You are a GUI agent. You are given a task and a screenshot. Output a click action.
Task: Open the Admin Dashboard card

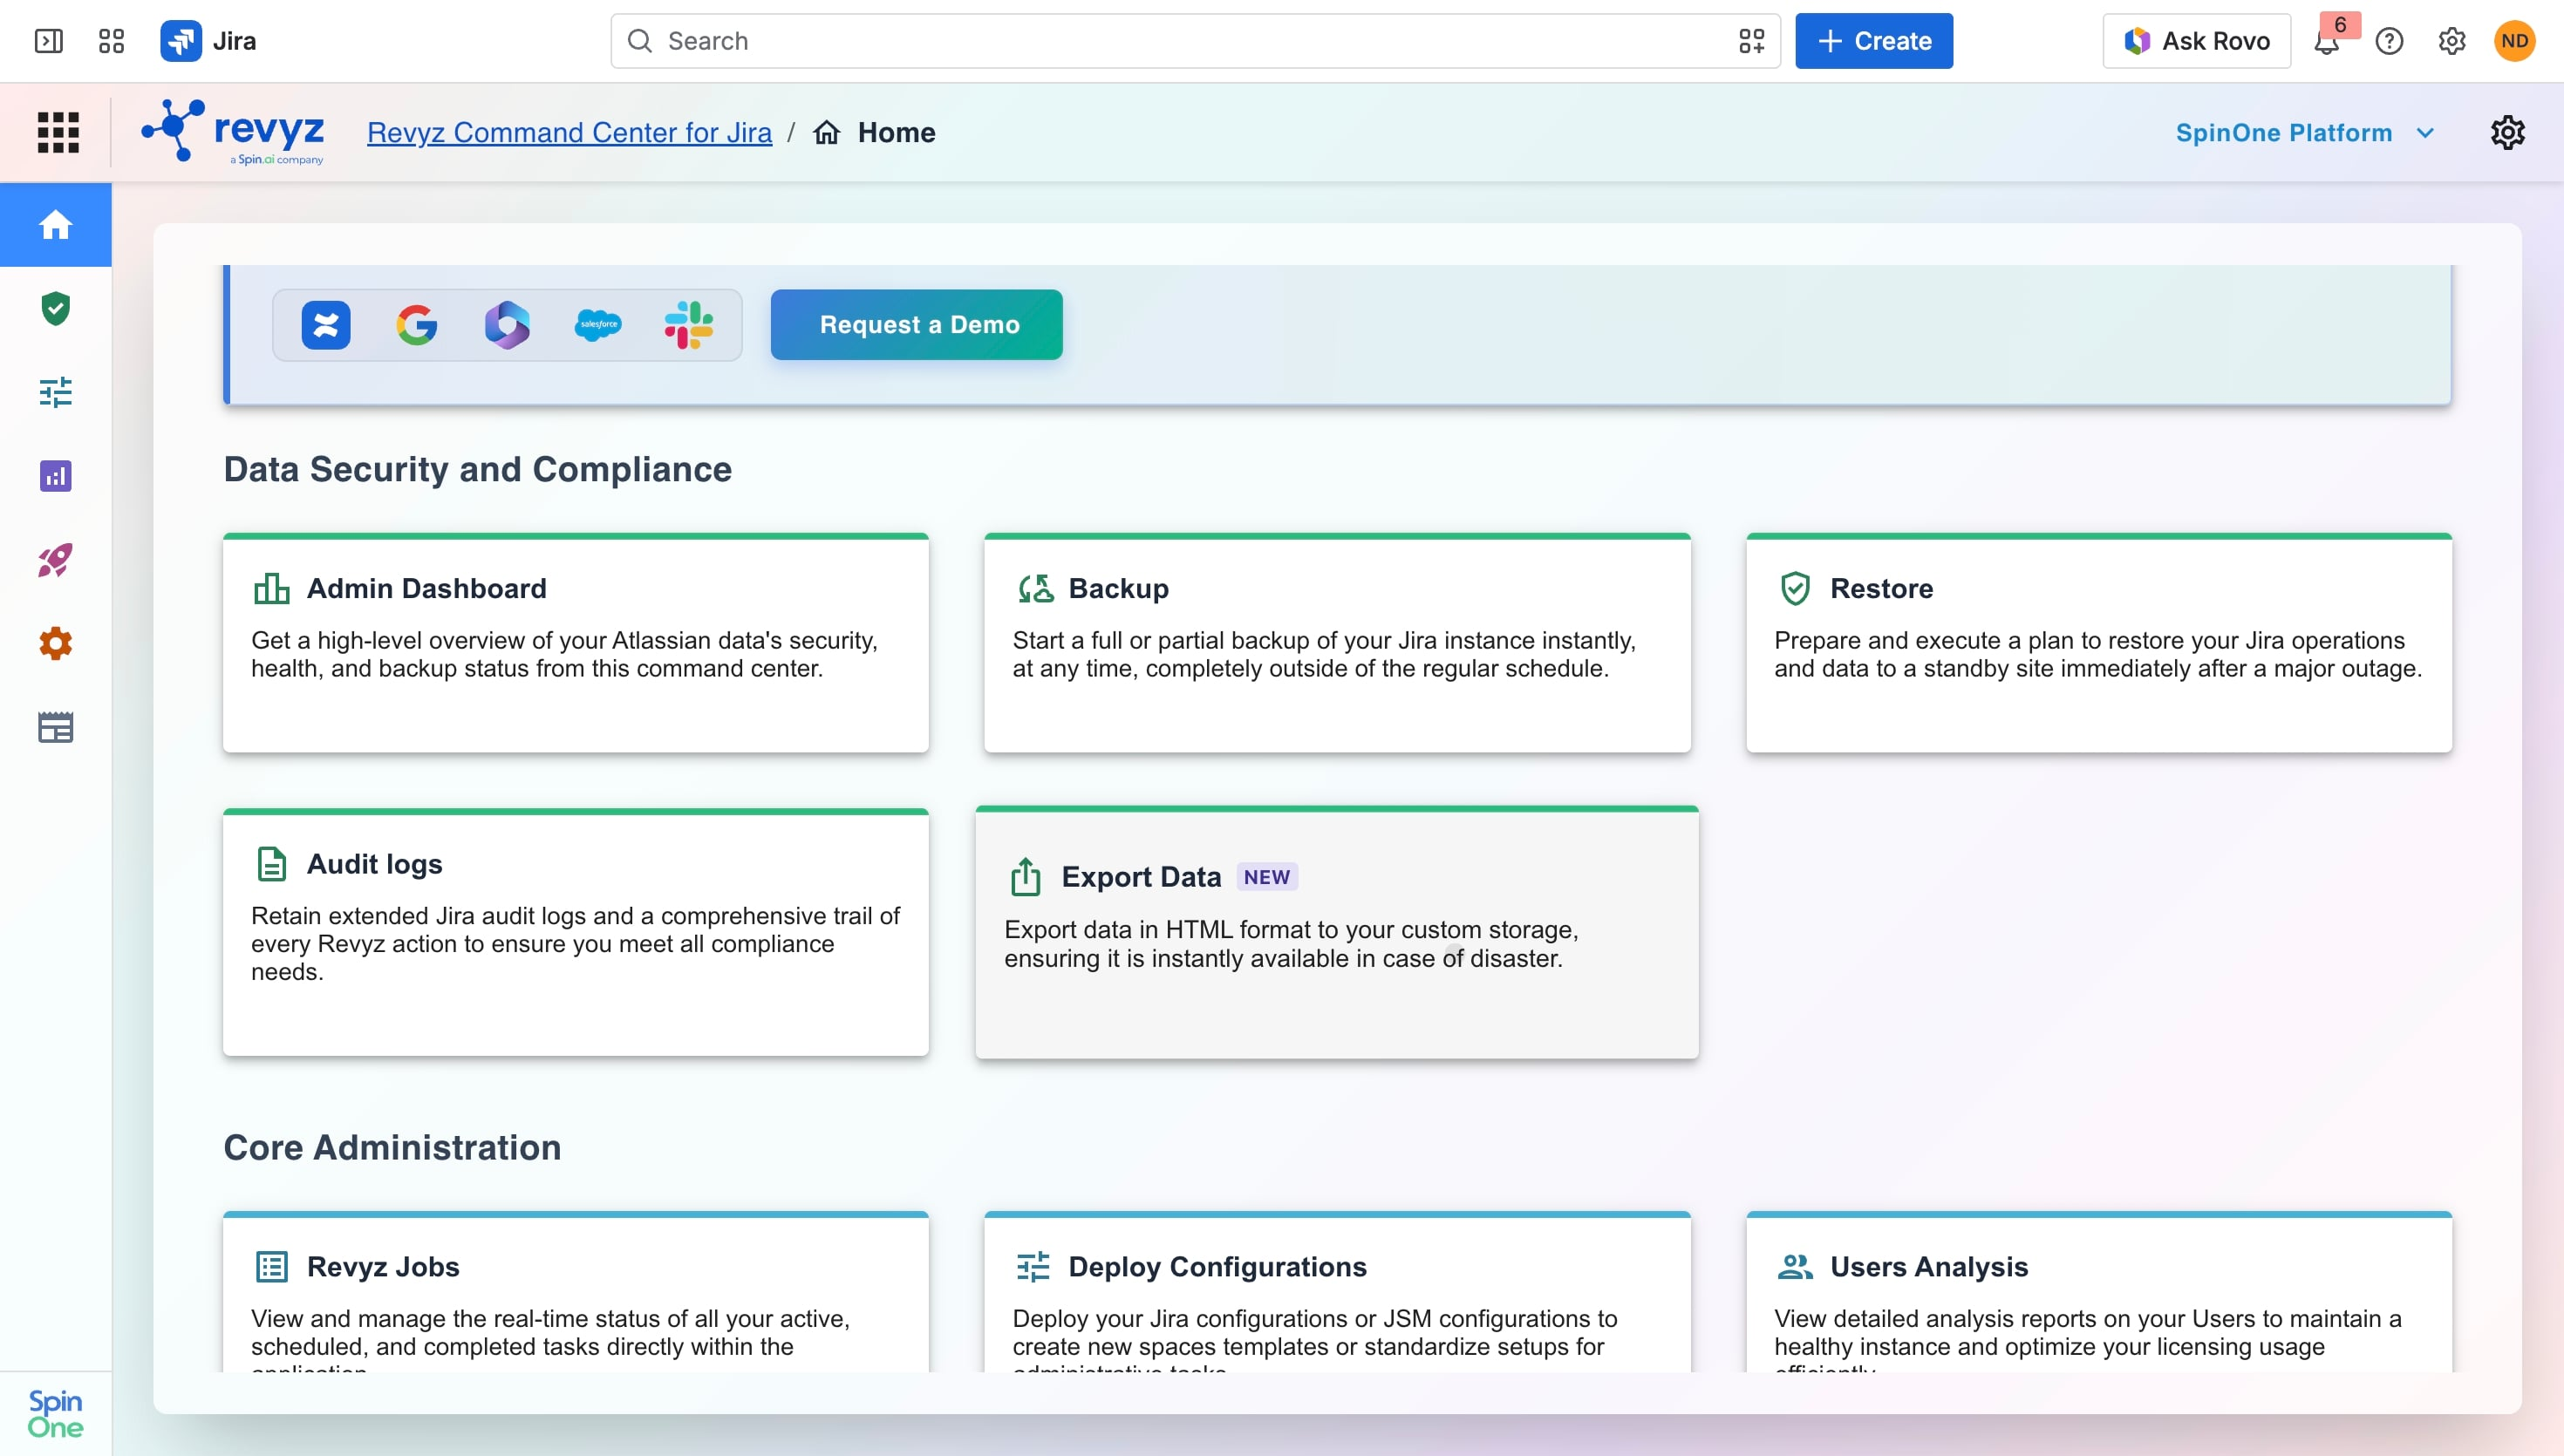tap(576, 643)
